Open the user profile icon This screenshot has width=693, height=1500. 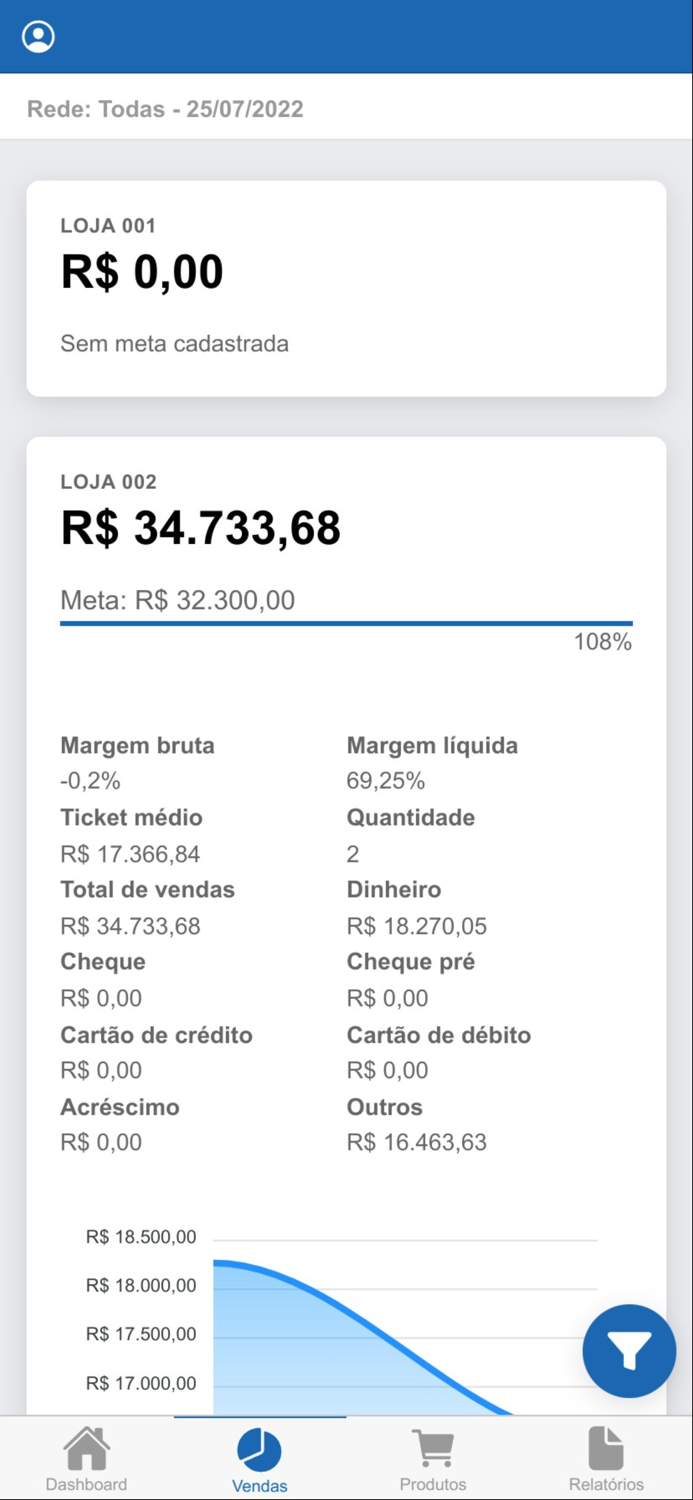click(x=38, y=37)
